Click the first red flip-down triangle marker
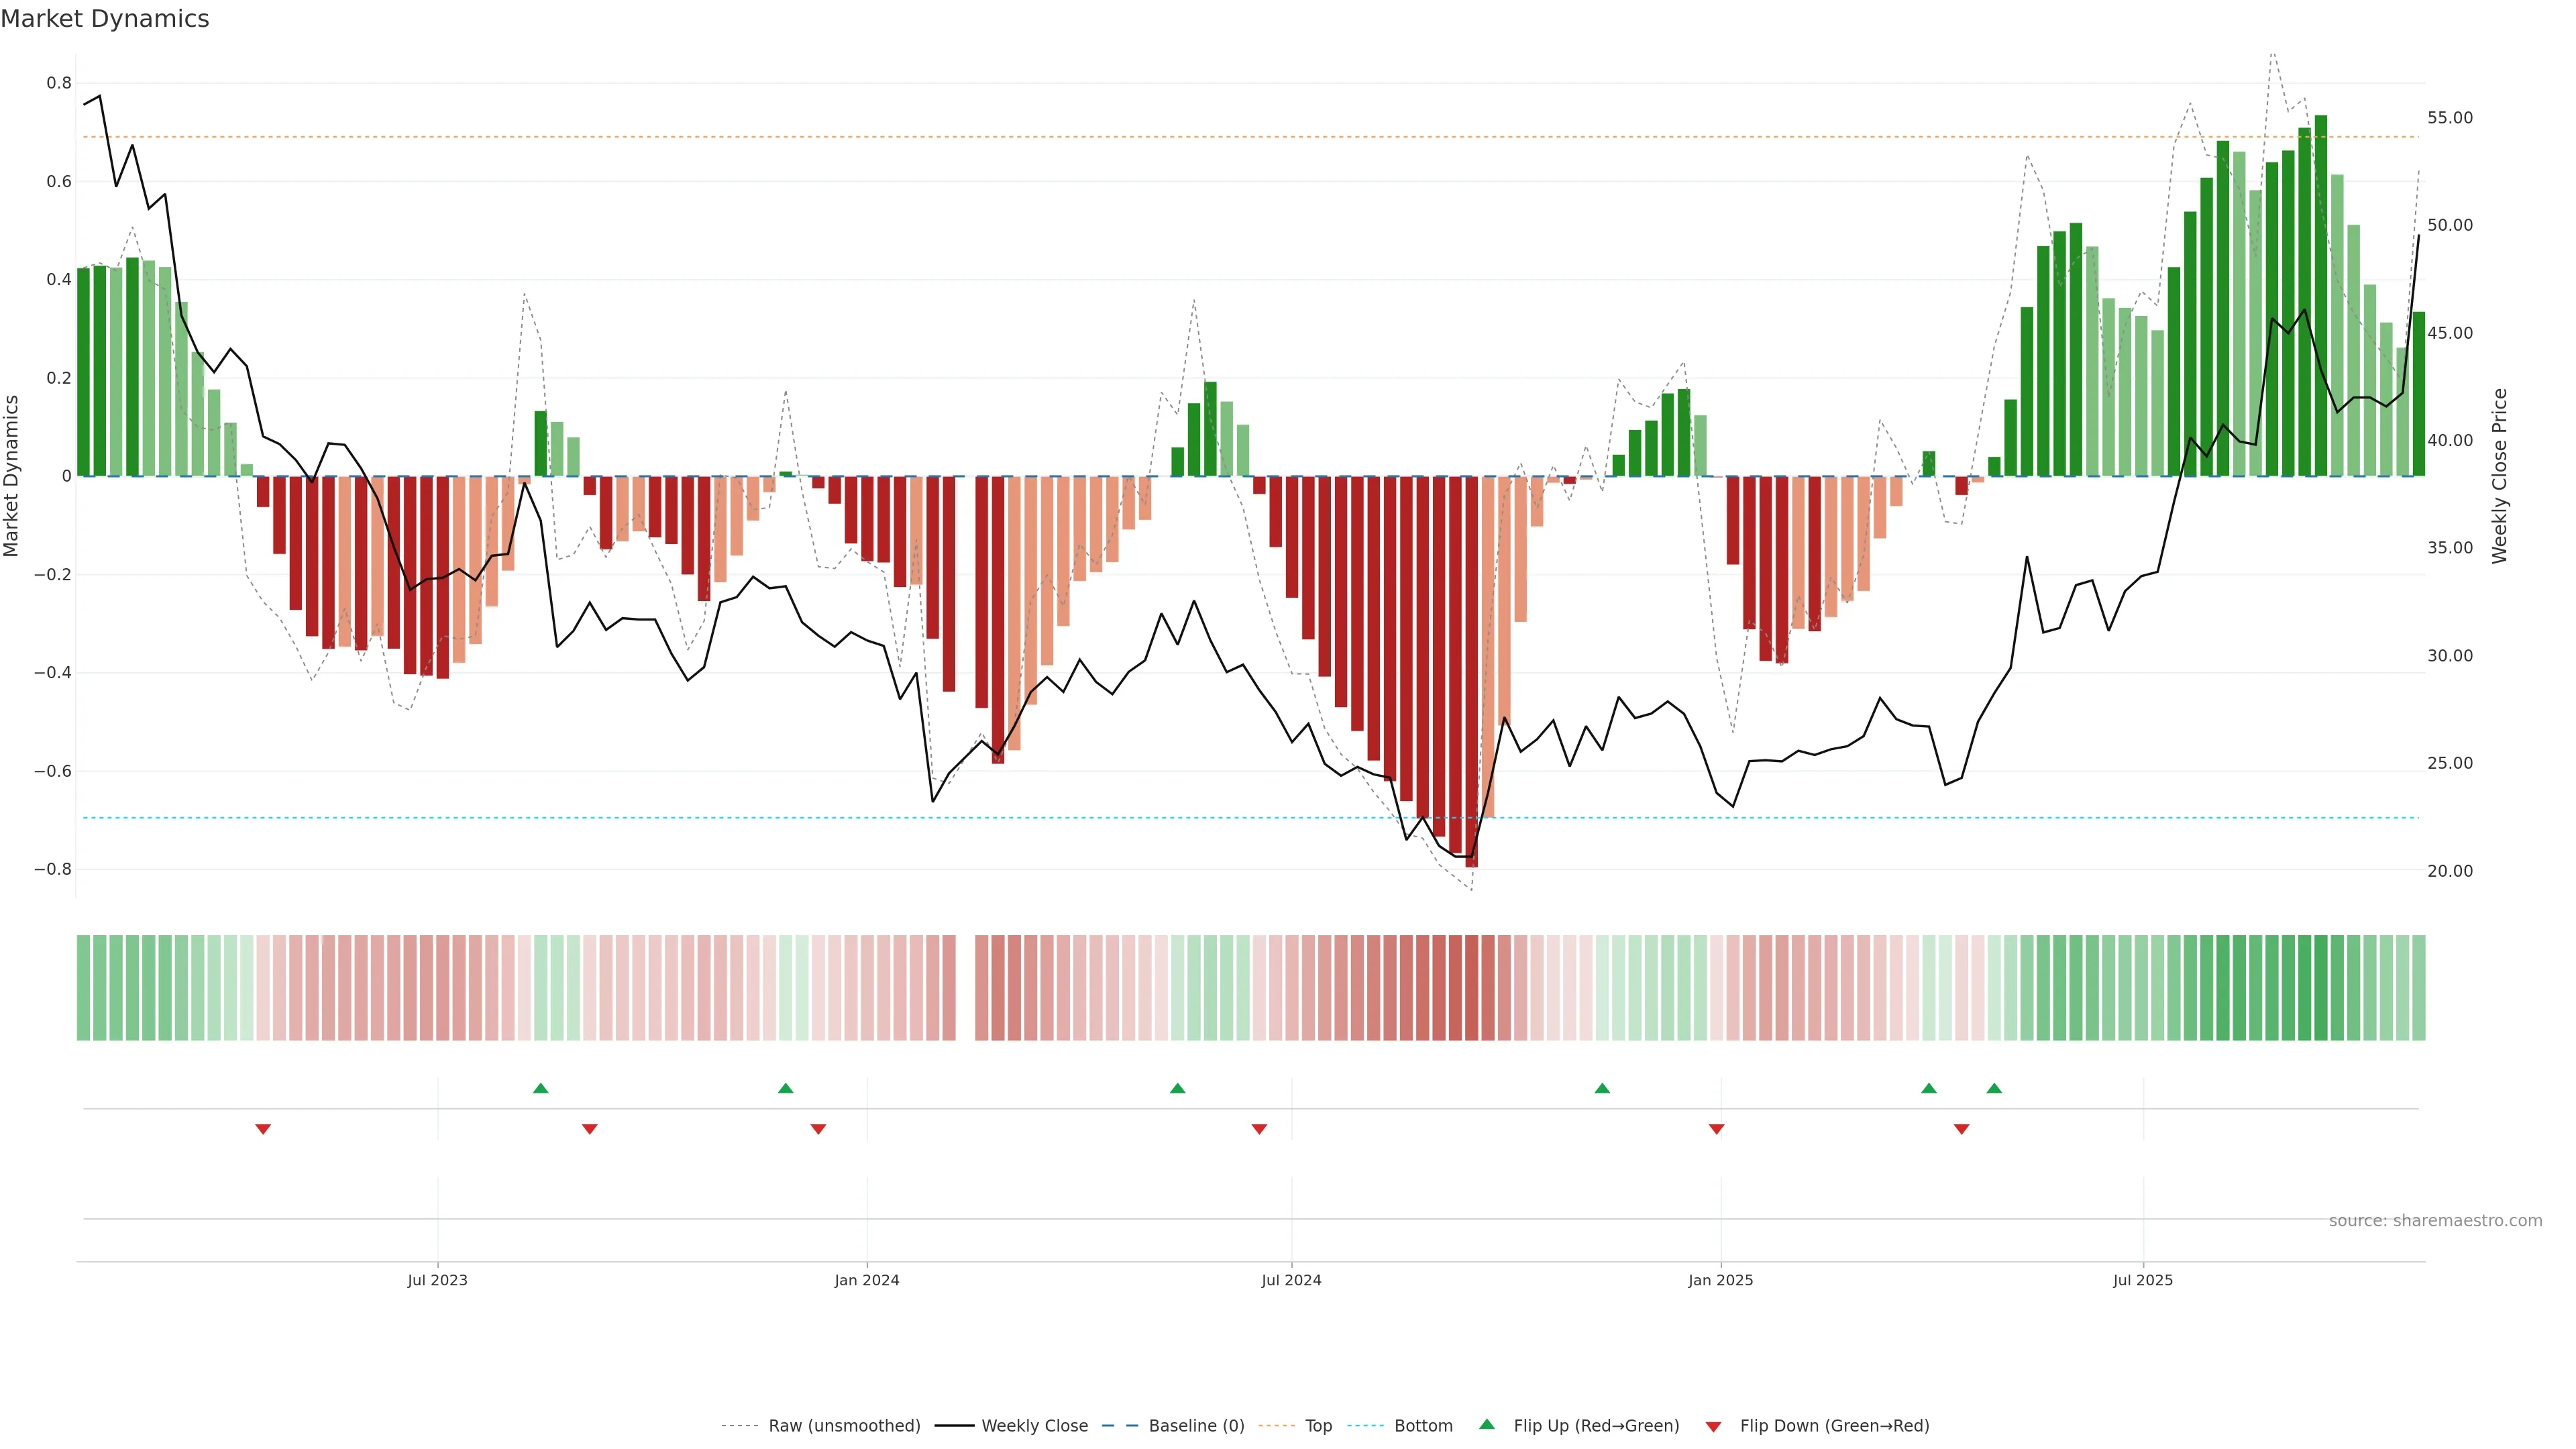 (x=263, y=1129)
